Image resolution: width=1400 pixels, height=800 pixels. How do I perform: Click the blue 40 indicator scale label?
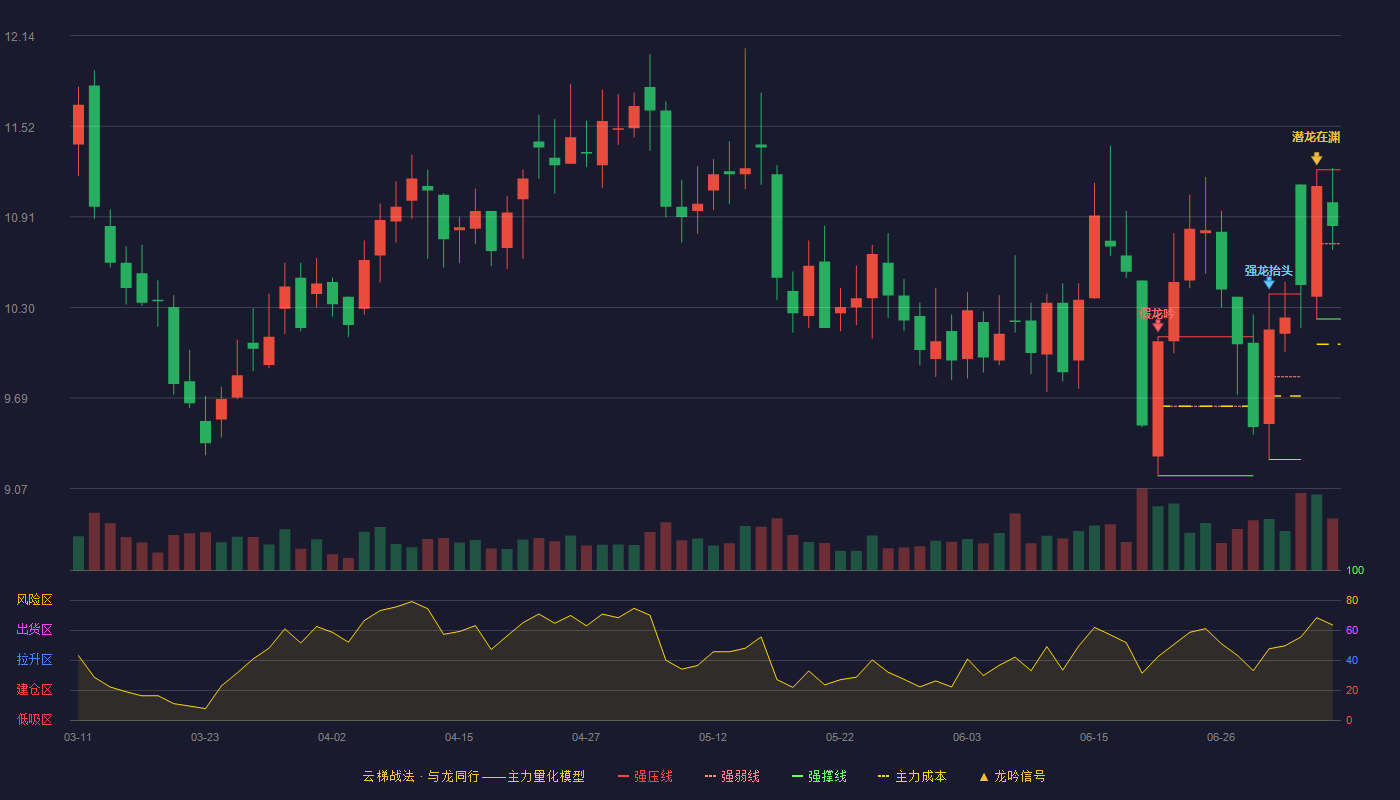tap(1352, 660)
